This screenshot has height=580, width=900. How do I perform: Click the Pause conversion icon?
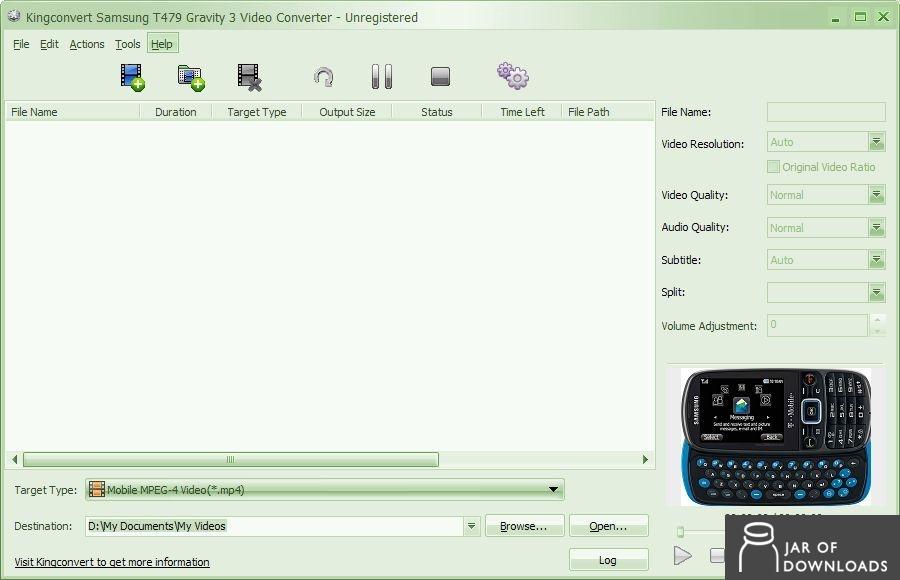click(x=382, y=76)
